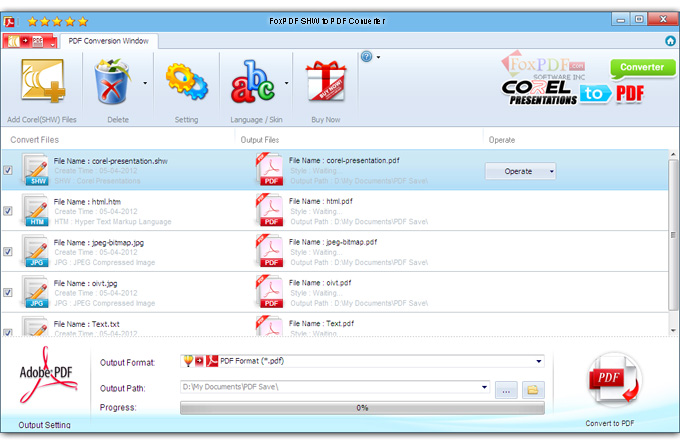
Task: Click the PDF icon for corel-presentation.pdf
Action: (270, 169)
